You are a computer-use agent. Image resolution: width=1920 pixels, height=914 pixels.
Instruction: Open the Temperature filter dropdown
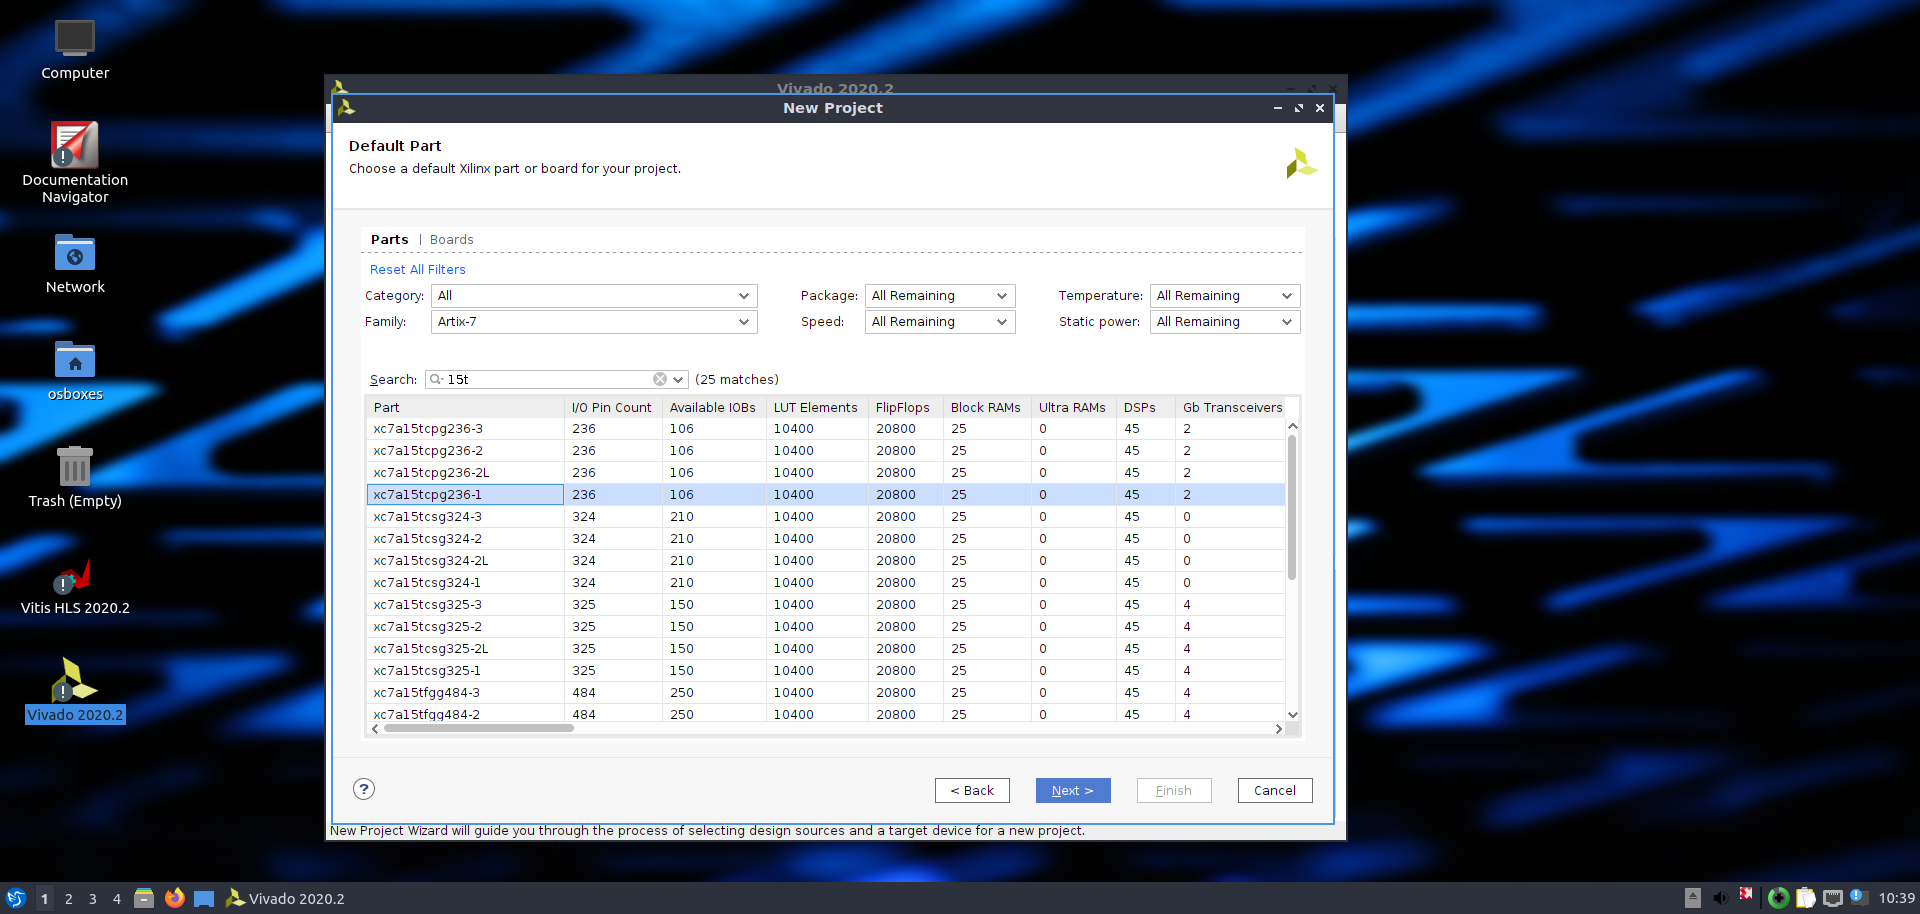click(x=1225, y=295)
